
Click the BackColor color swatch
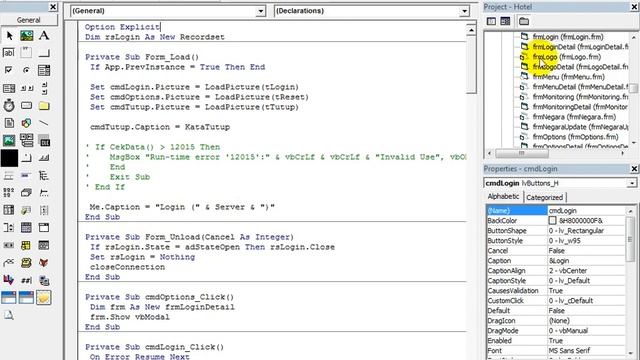point(552,220)
